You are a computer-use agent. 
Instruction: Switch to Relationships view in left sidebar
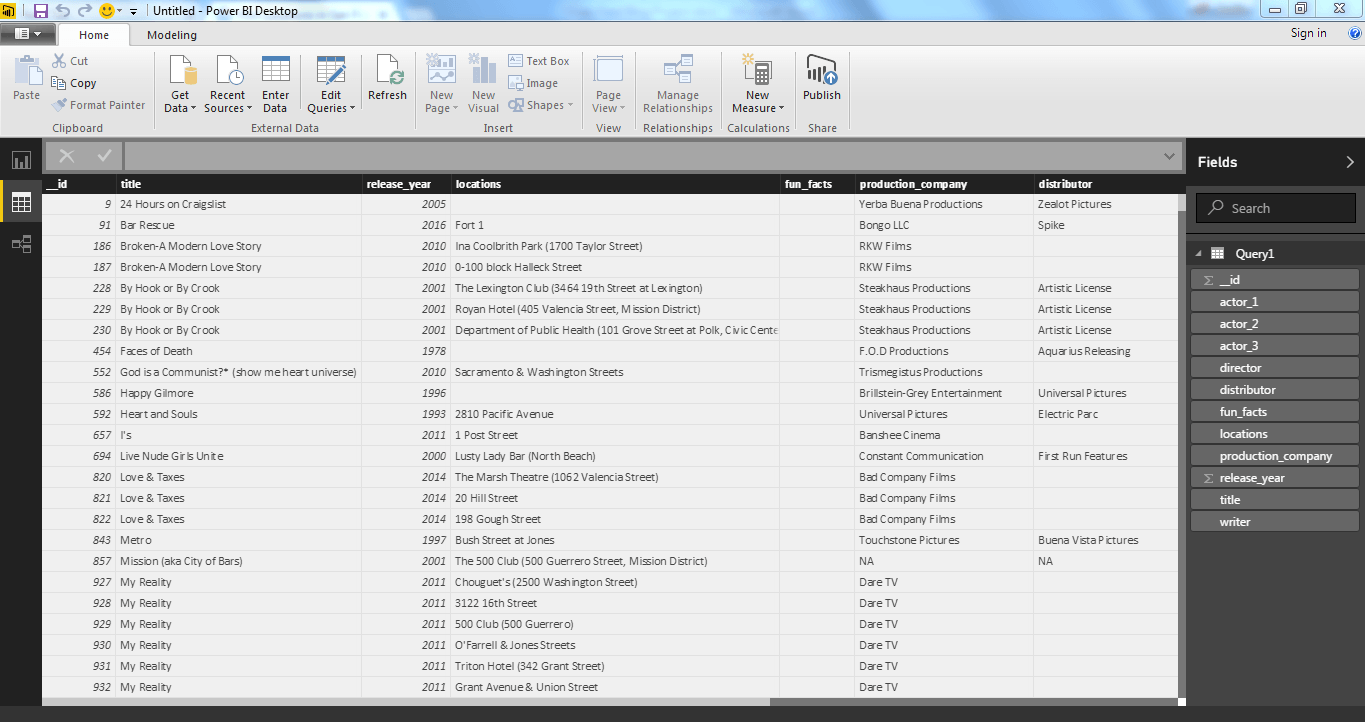tap(21, 244)
